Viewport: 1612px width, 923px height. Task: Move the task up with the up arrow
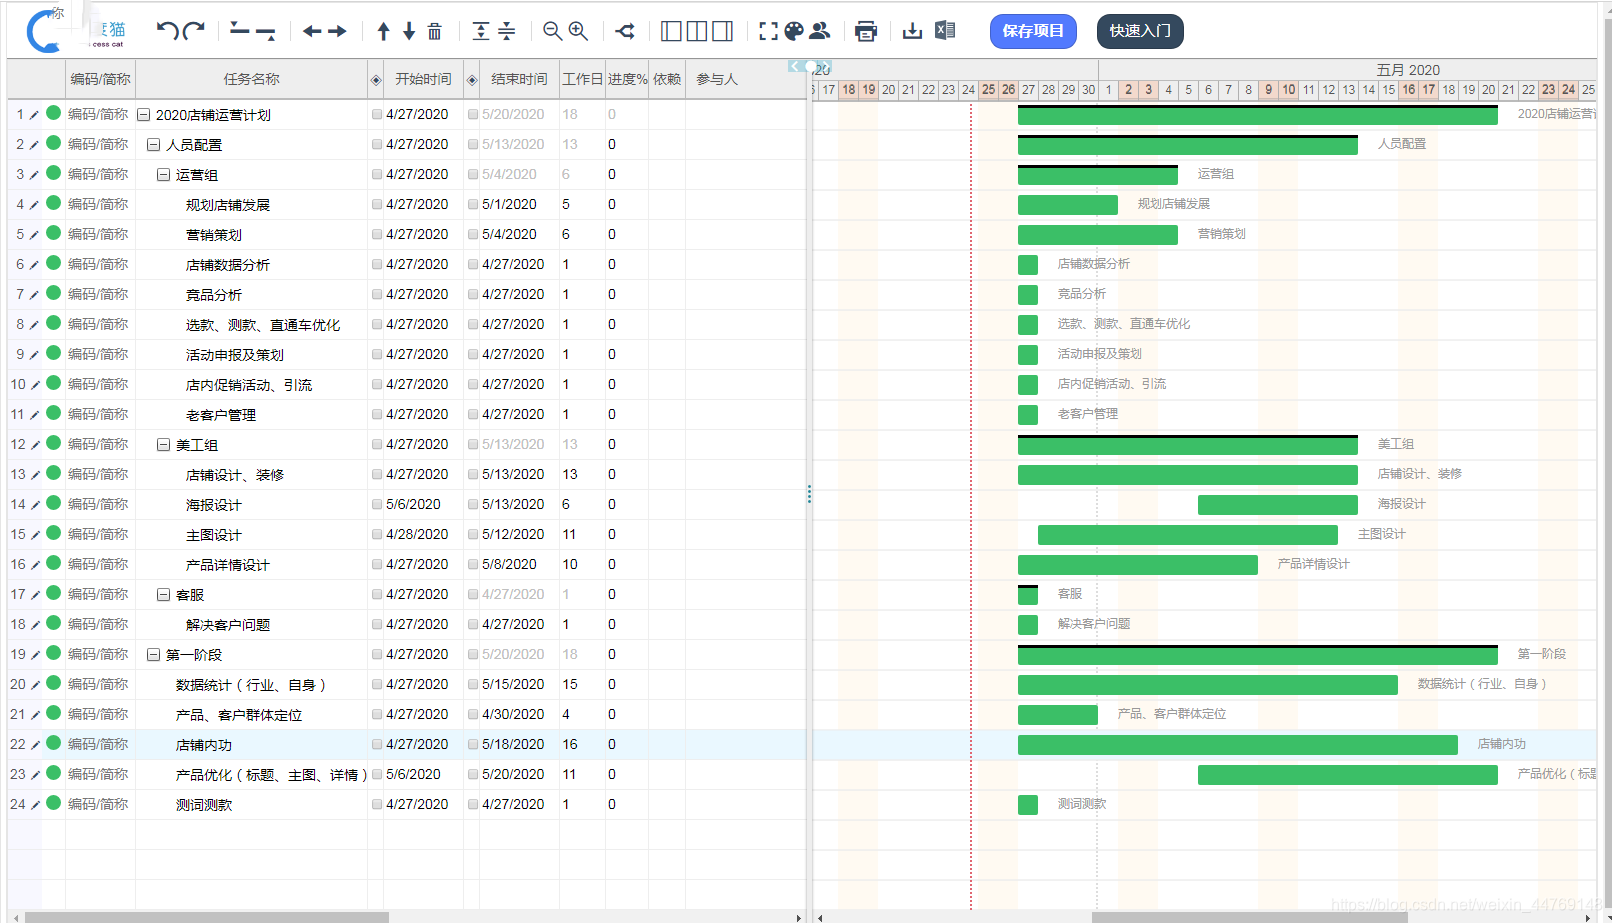pyautogui.click(x=383, y=31)
